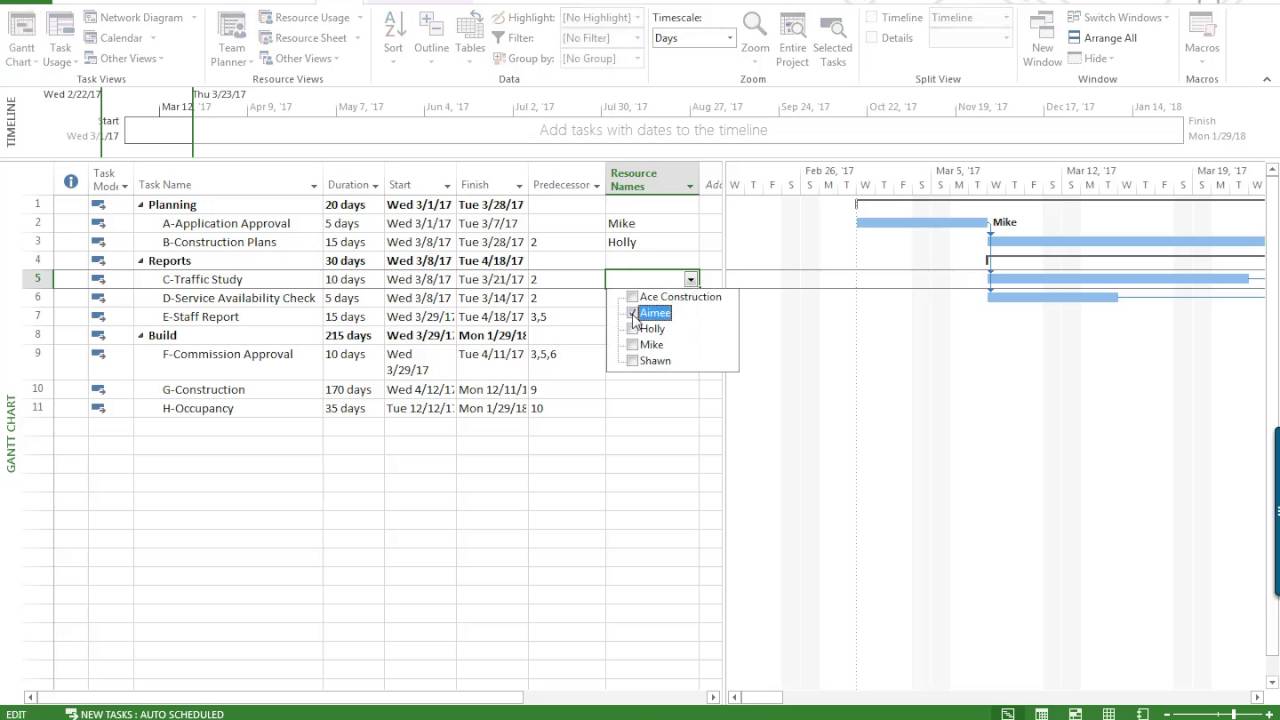Image resolution: width=1280 pixels, height=720 pixels.
Task: Select the C-Traffic Study task name cell
Action: coord(228,280)
